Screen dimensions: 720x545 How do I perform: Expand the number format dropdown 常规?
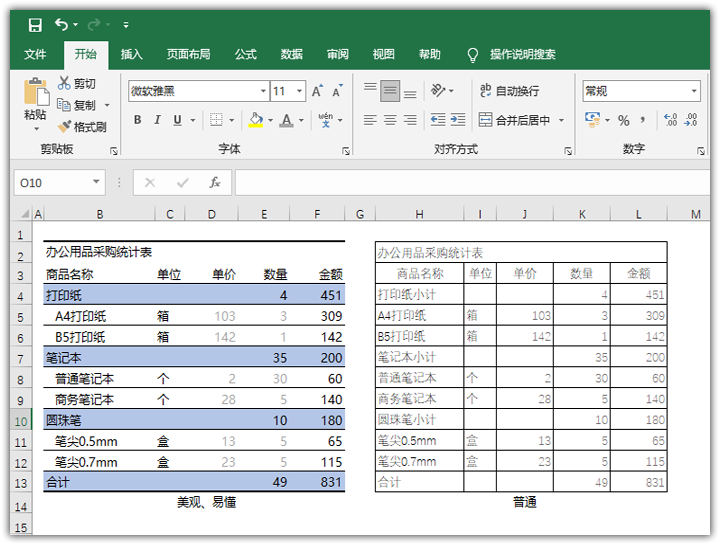point(694,91)
